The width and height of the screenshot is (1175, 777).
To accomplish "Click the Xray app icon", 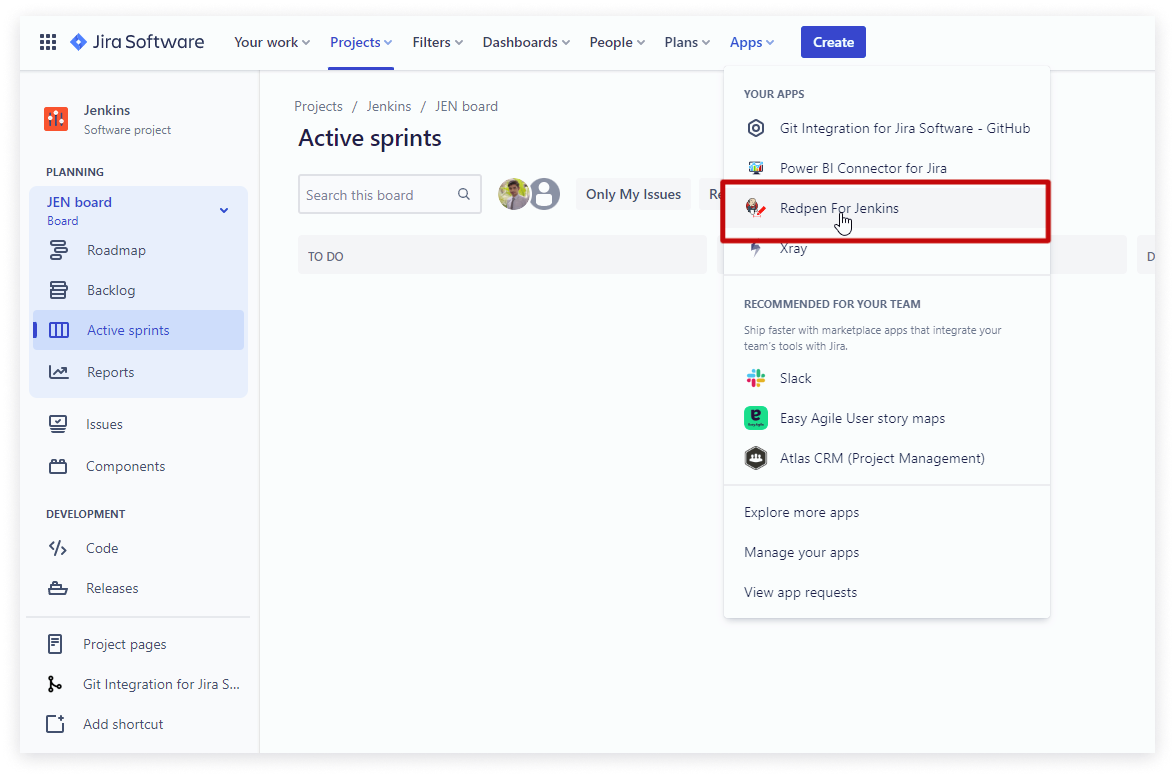I will [x=756, y=248].
